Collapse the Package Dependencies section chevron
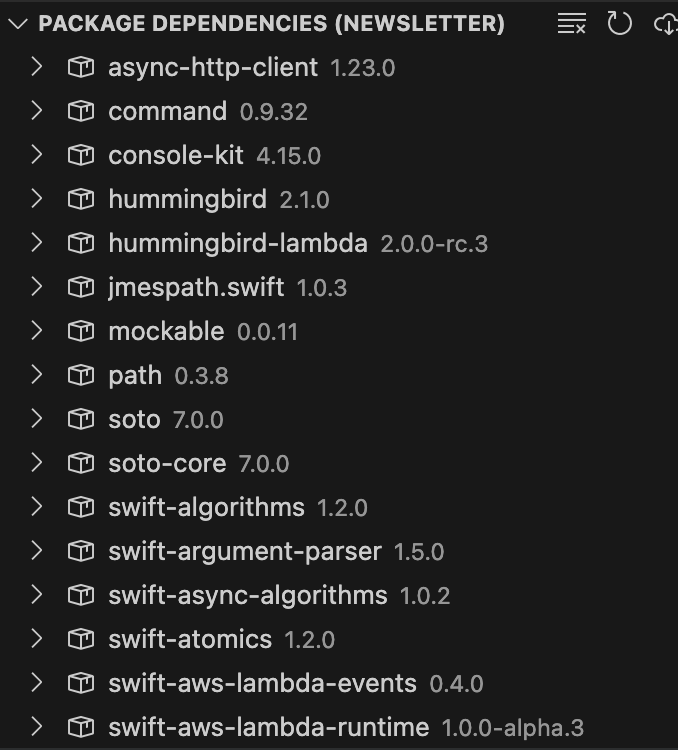 17,24
